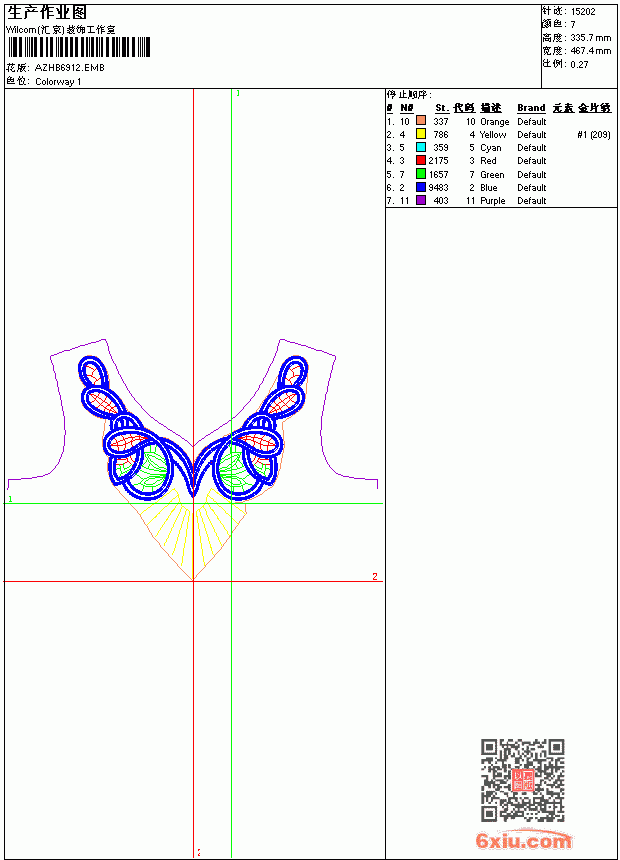Viewport: 620px width, 860px height.
Task: Select the Purple color swatch in row 7
Action: click(x=421, y=200)
